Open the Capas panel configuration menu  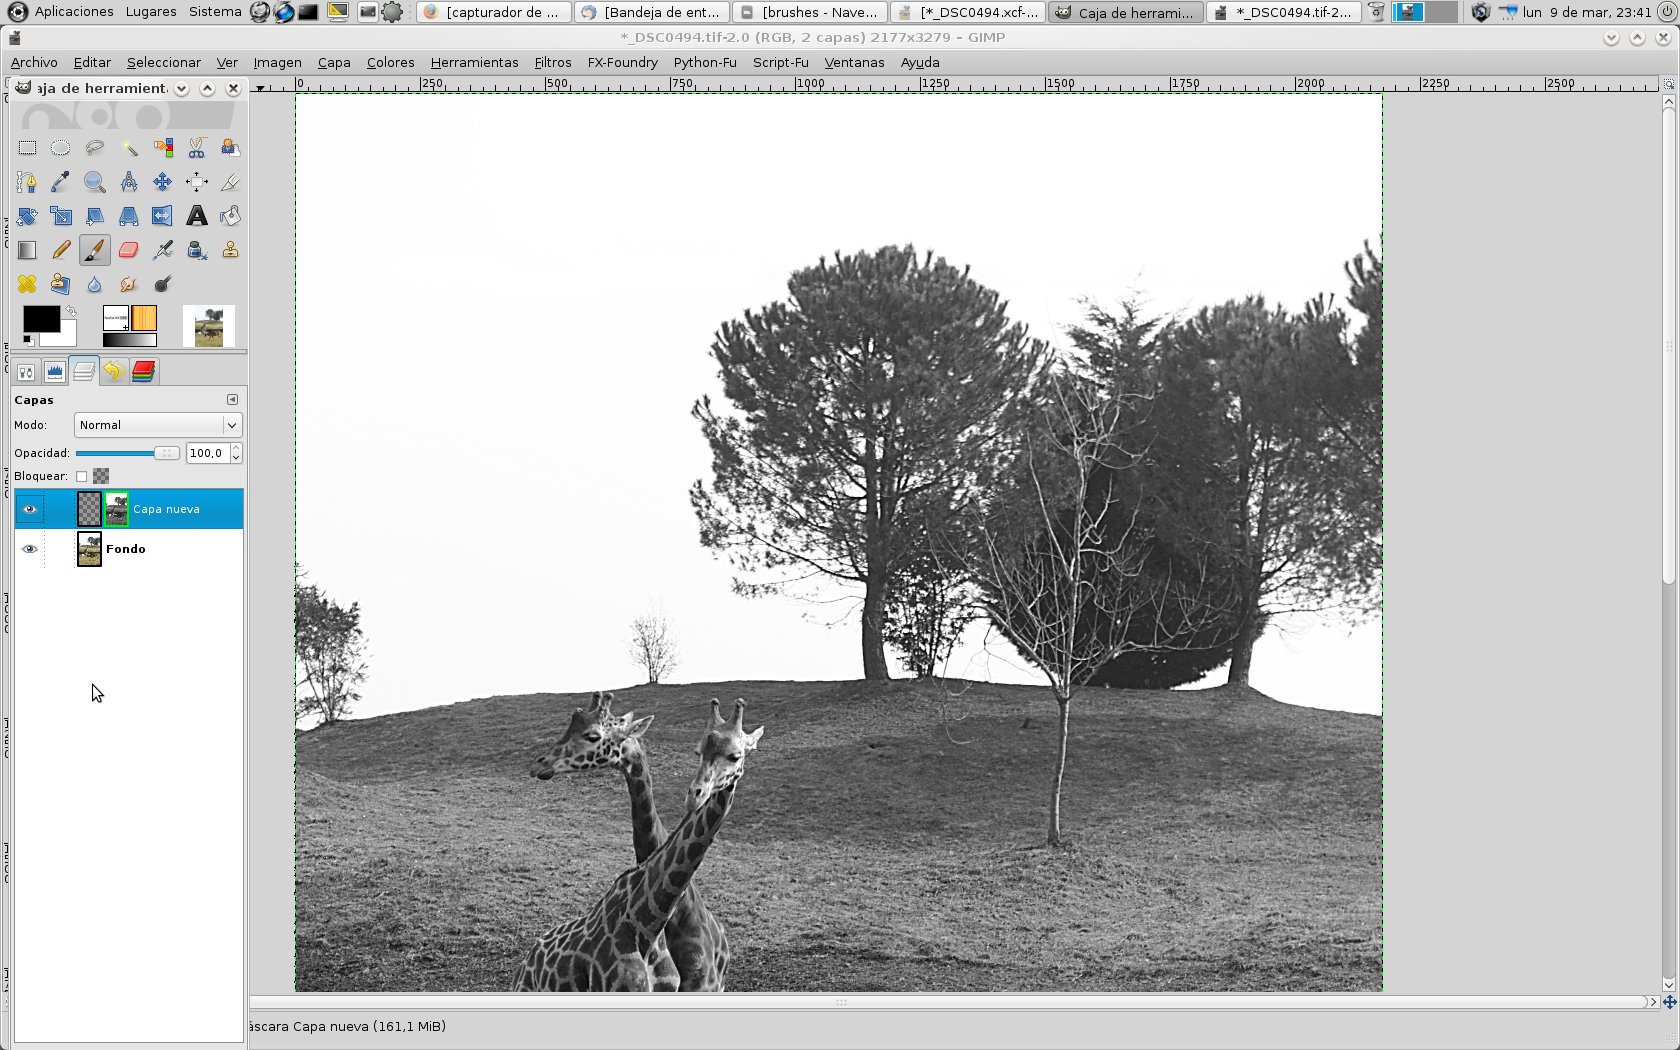coord(232,399)
